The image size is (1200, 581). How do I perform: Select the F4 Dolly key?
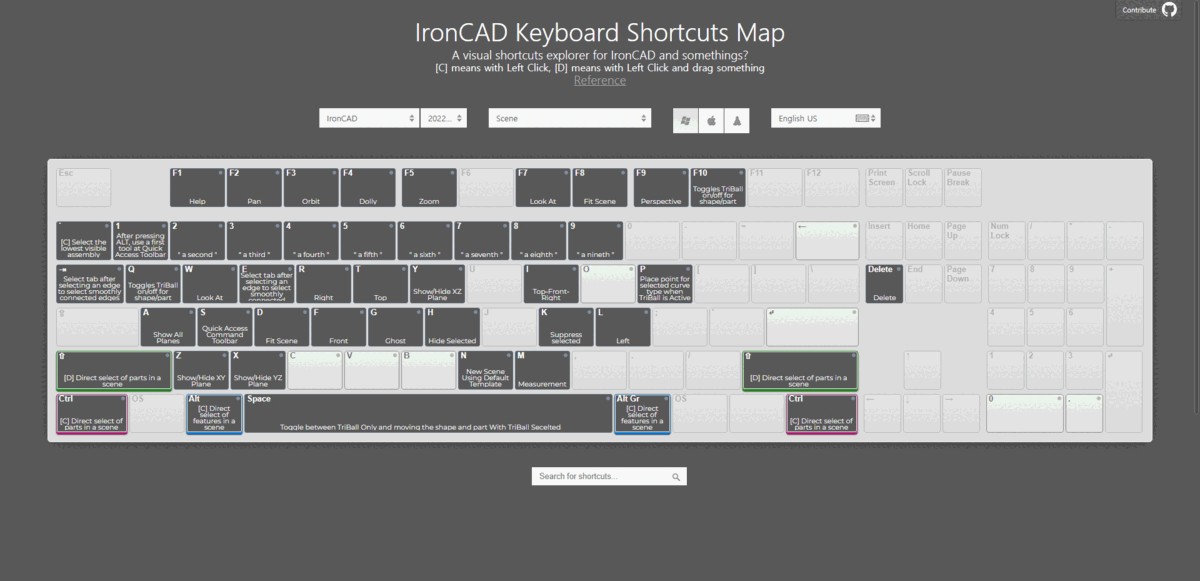(x=368, y=188)
